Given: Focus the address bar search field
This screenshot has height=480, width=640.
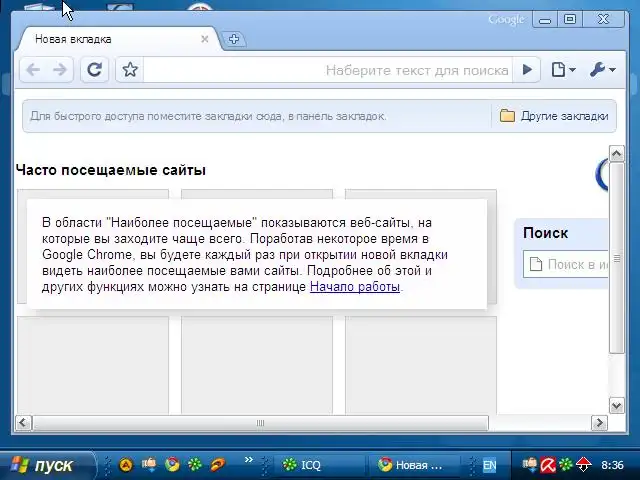Looking at the screenshot, I should (x=328, y=70).
